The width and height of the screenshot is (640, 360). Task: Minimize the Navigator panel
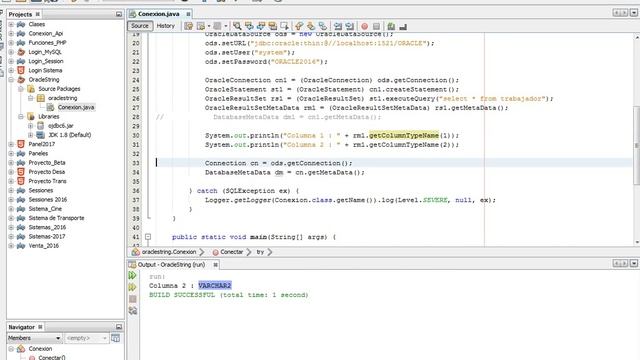click(x=119, y=327)
